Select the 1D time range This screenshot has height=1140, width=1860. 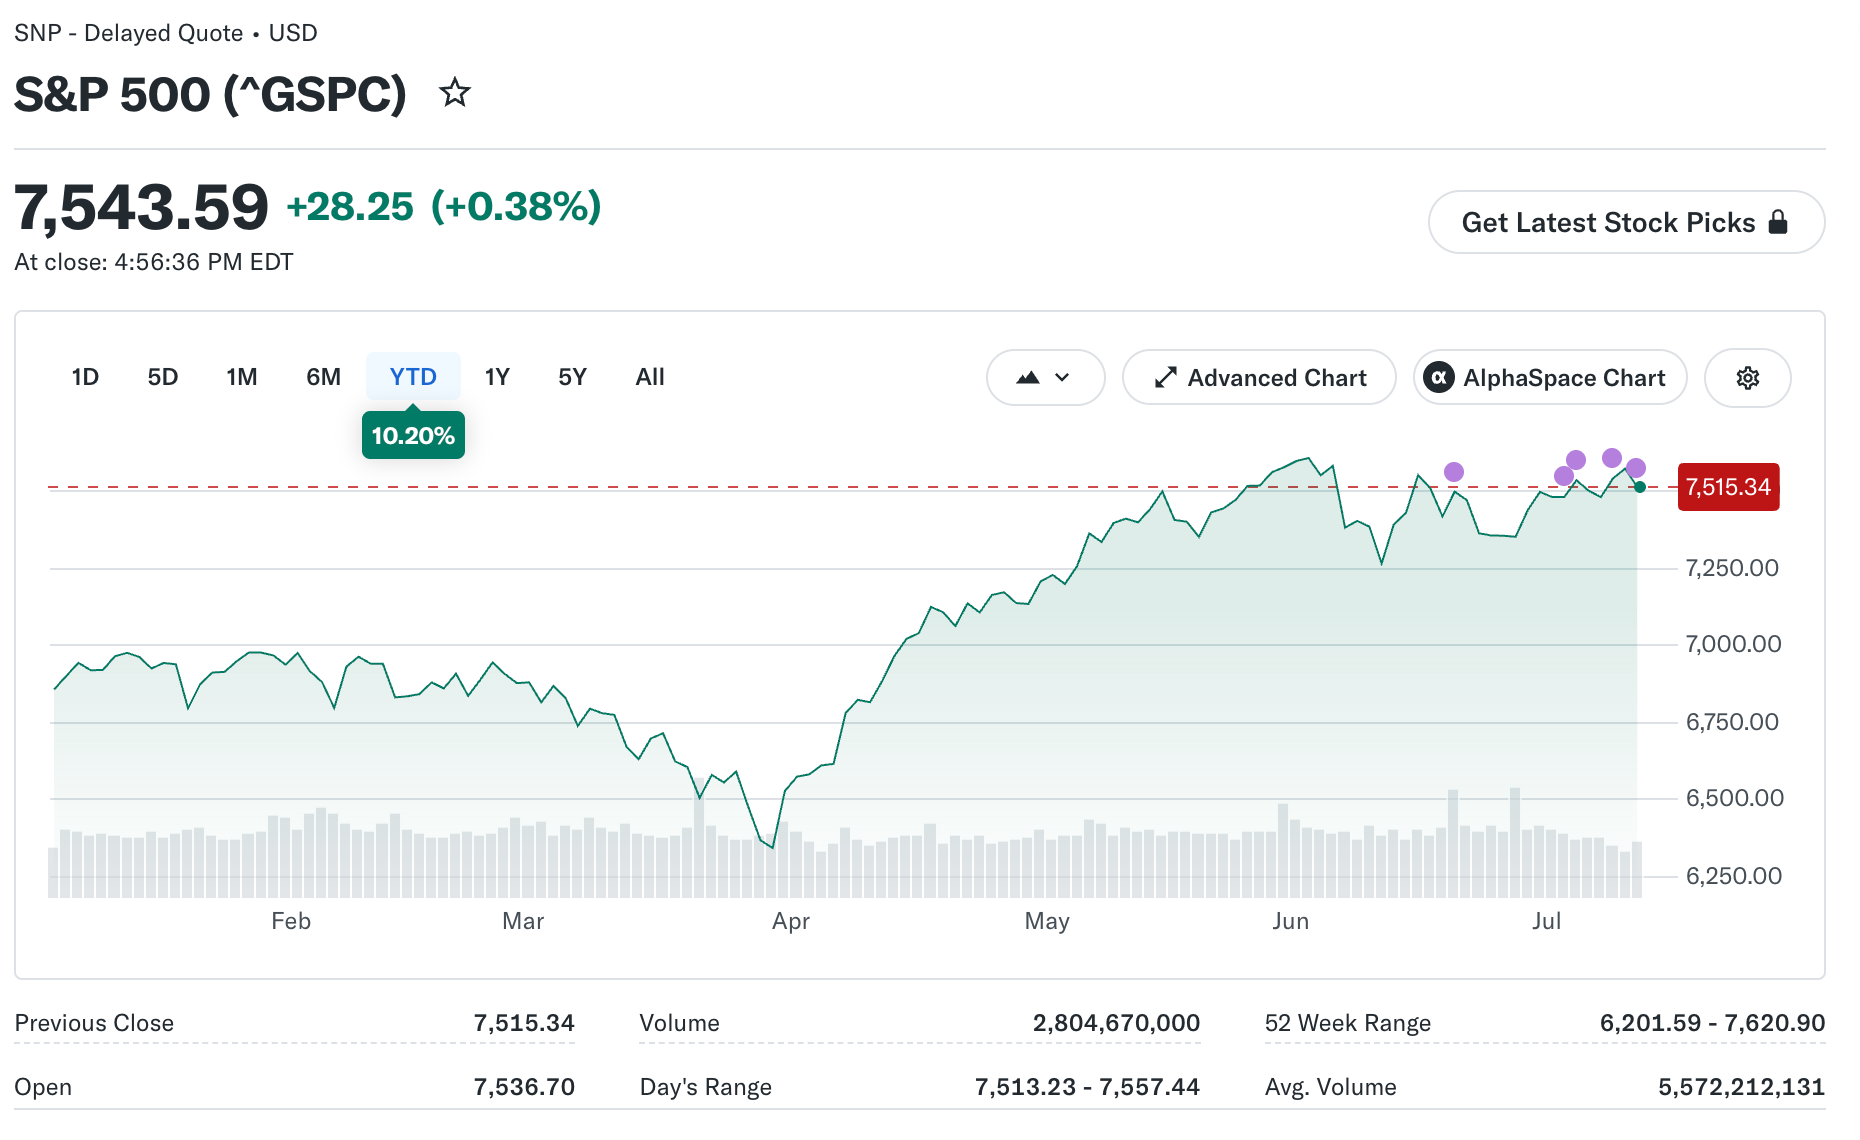85,377
